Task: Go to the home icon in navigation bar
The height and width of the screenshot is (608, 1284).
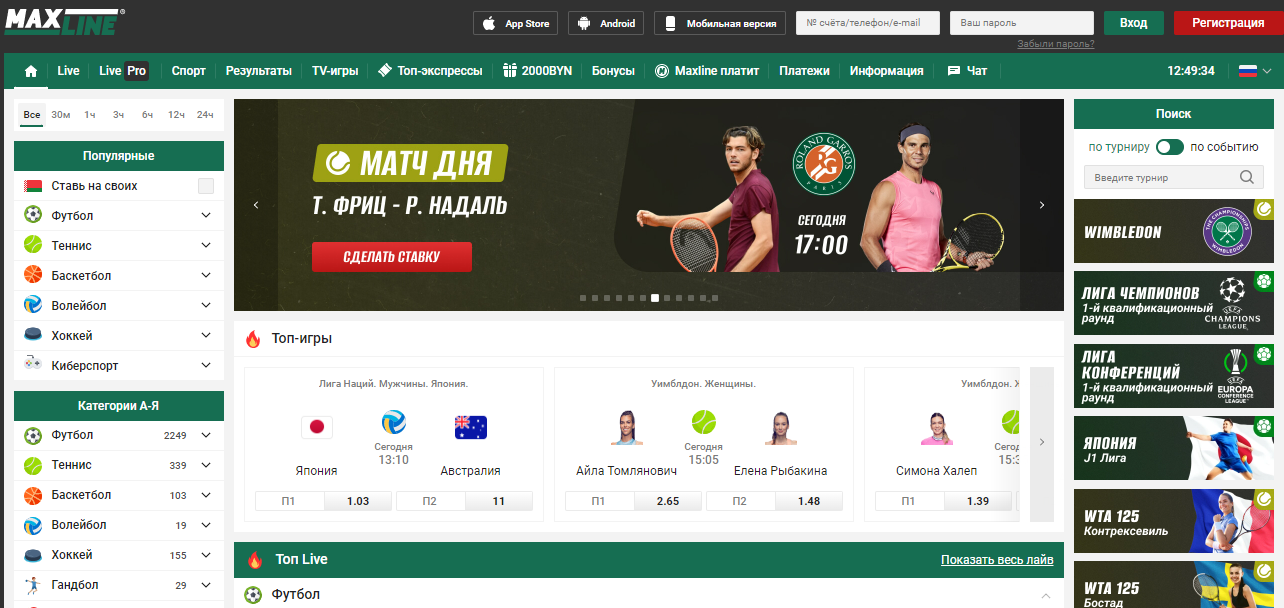Action: [31, 71]
